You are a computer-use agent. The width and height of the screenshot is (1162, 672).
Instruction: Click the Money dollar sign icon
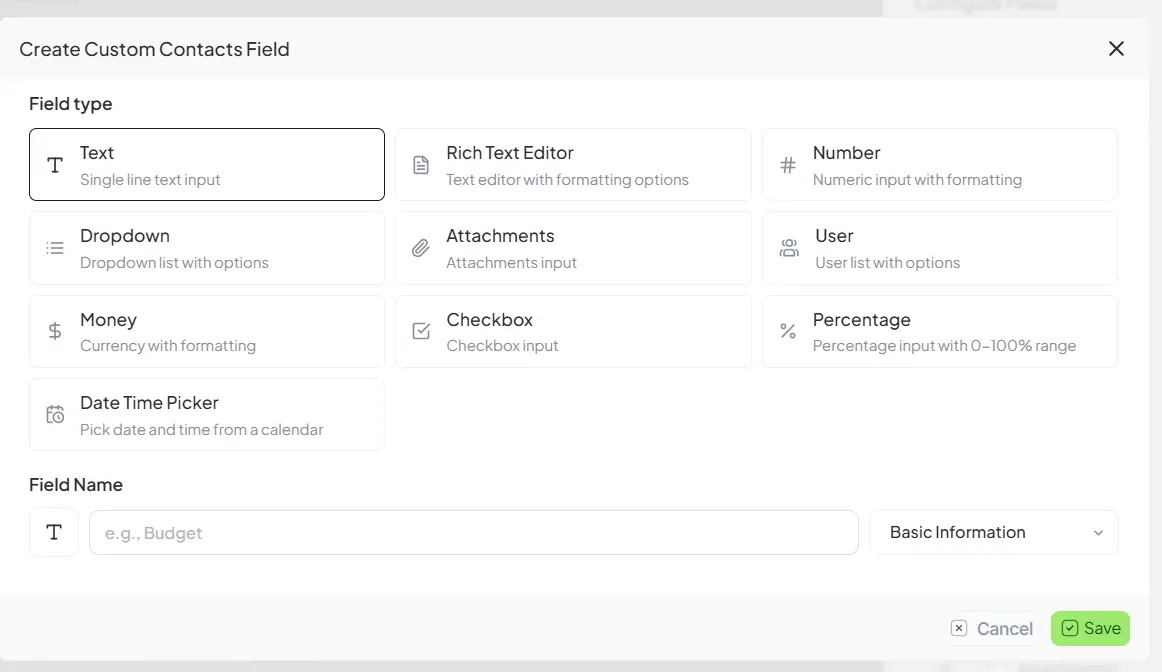[54, 331]
